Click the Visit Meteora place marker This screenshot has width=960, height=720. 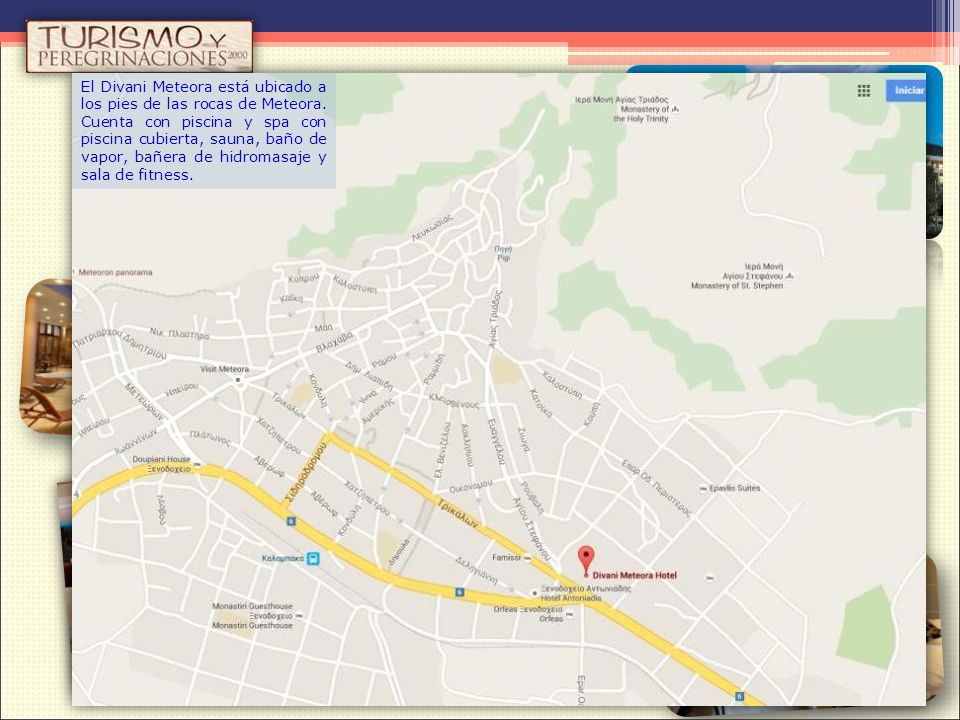coord(238,380)
